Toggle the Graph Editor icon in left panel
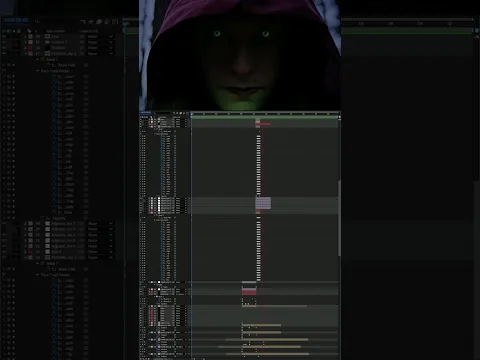Screen dimensions: 480x360 (115, 22)
